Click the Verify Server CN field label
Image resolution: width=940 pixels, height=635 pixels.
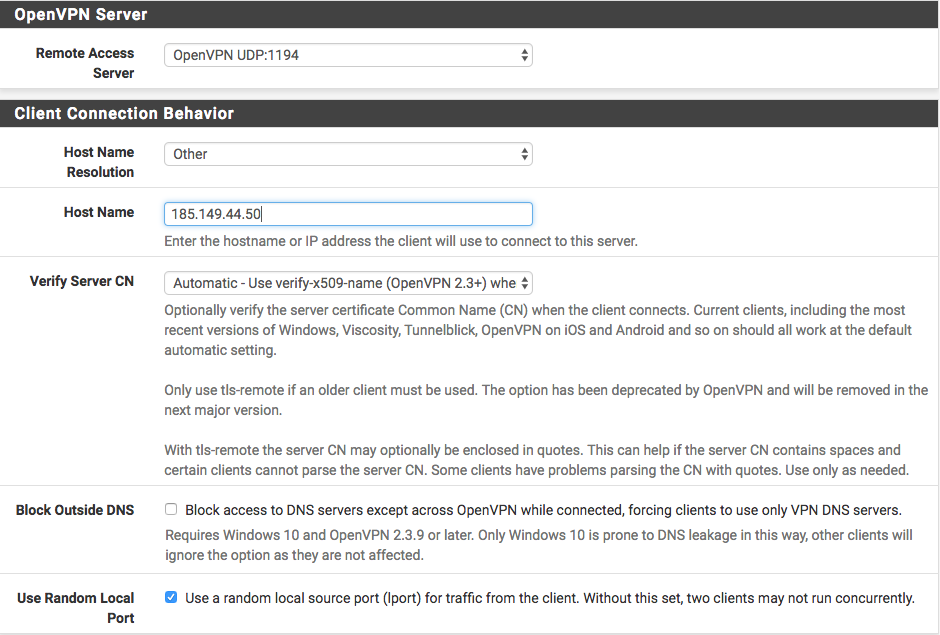(x=82, y=281)
